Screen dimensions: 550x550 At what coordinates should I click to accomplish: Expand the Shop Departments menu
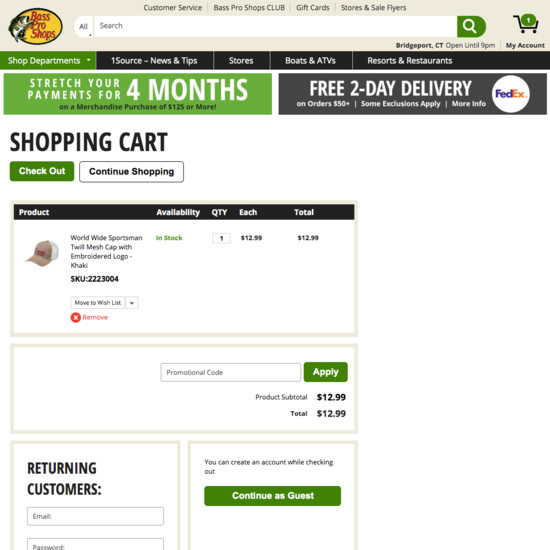pos(48,61)
